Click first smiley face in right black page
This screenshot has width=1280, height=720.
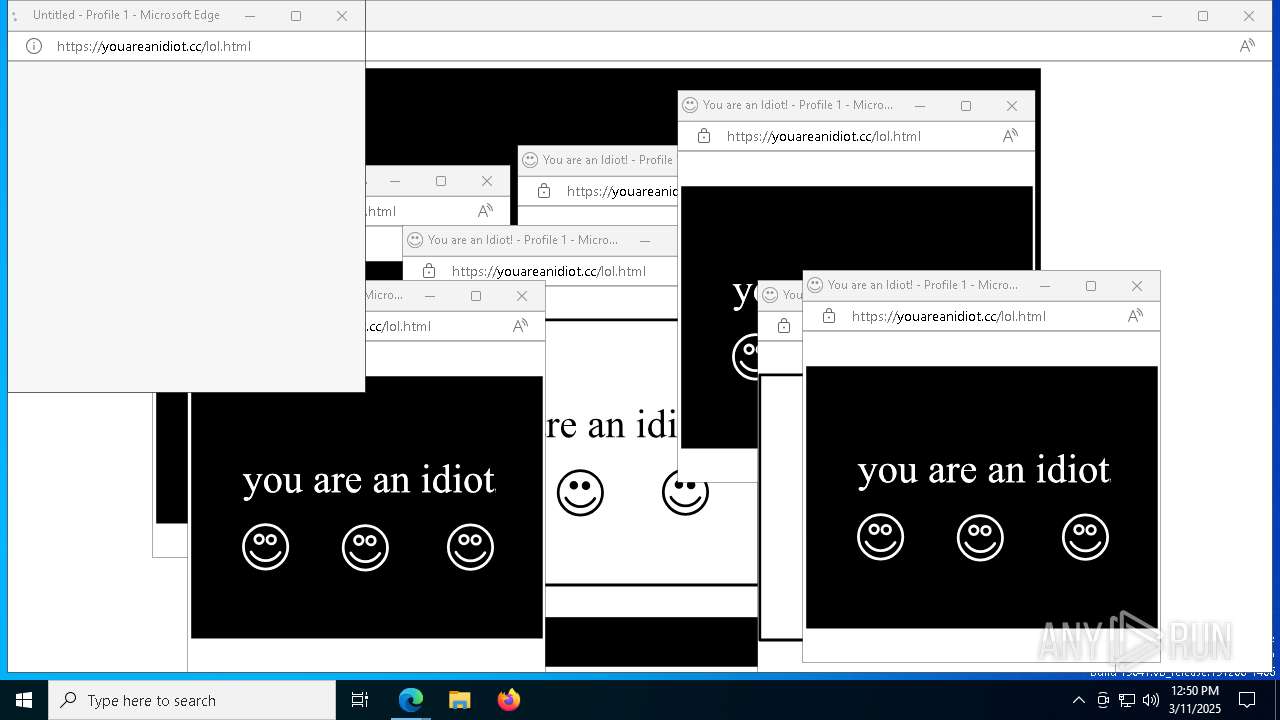coord(881,537)
